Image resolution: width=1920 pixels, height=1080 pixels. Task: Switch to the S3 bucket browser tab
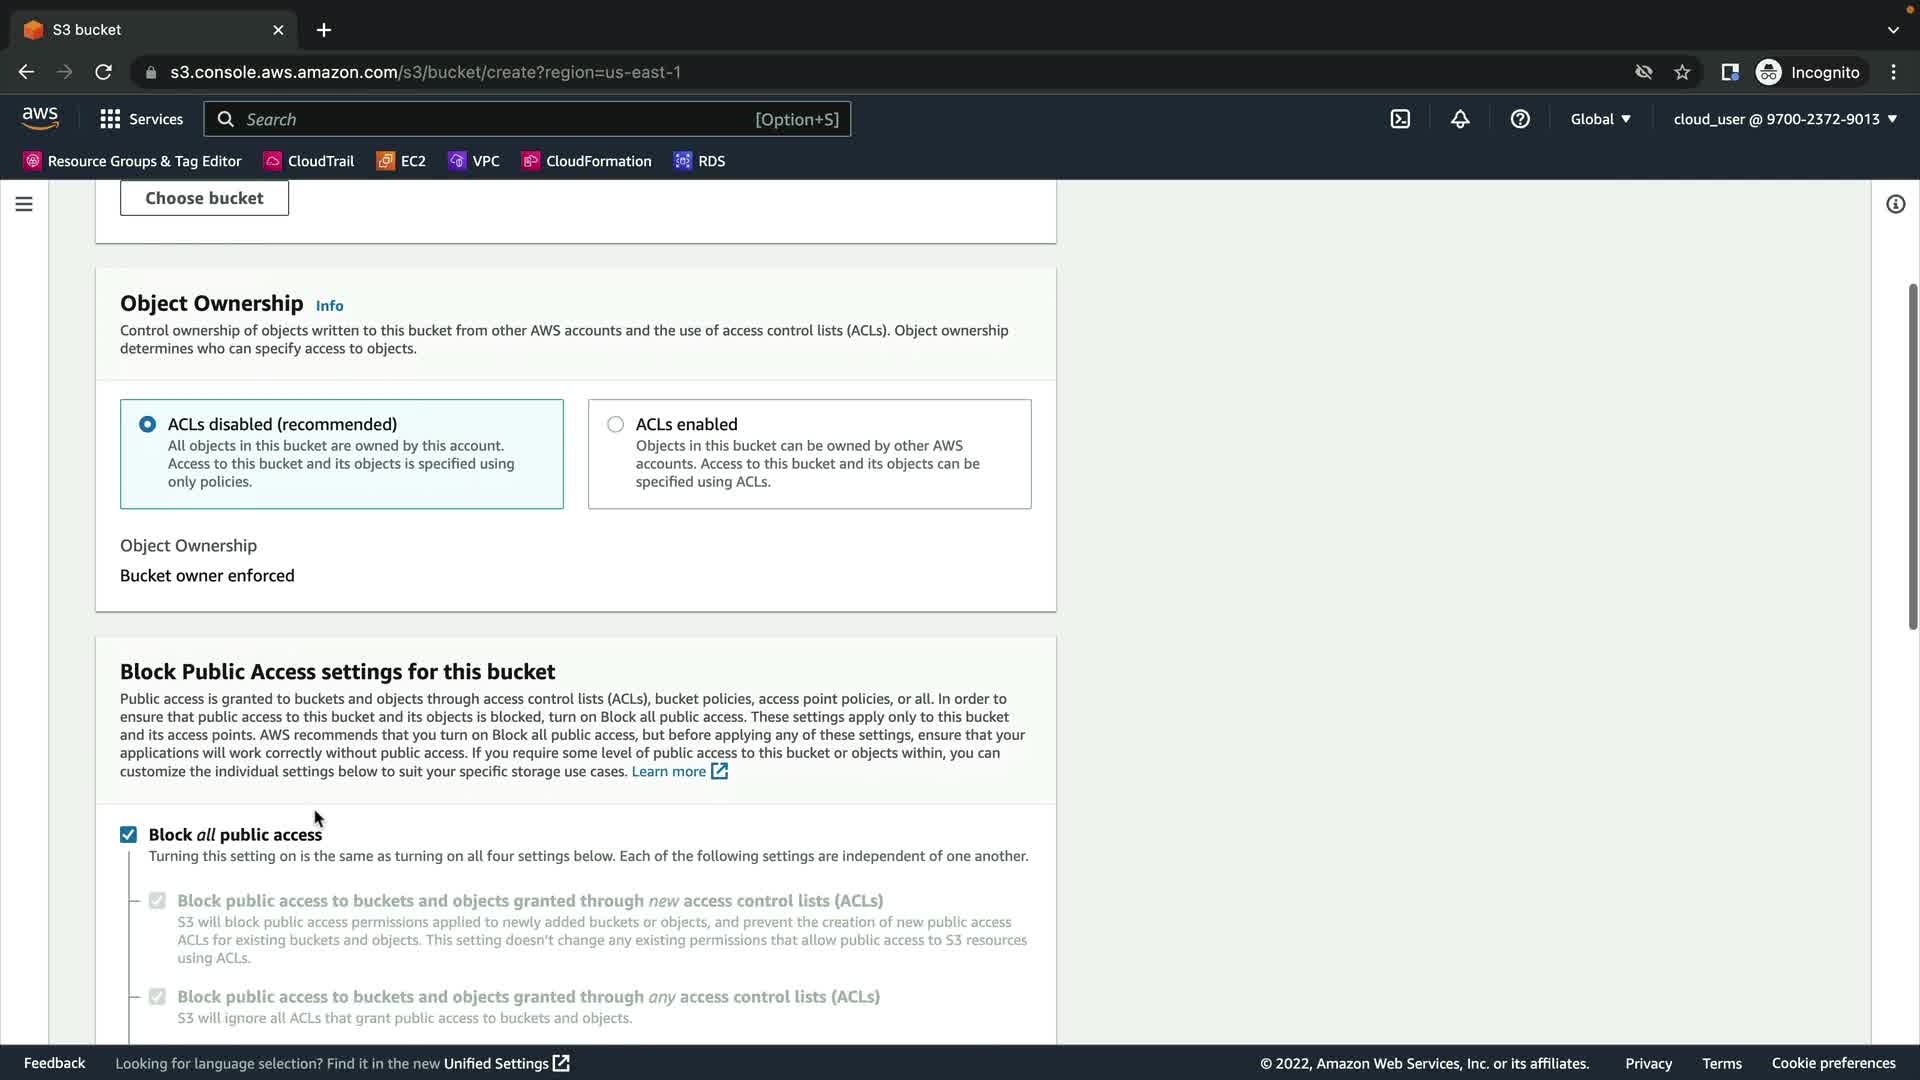click(x=150, y=30)
